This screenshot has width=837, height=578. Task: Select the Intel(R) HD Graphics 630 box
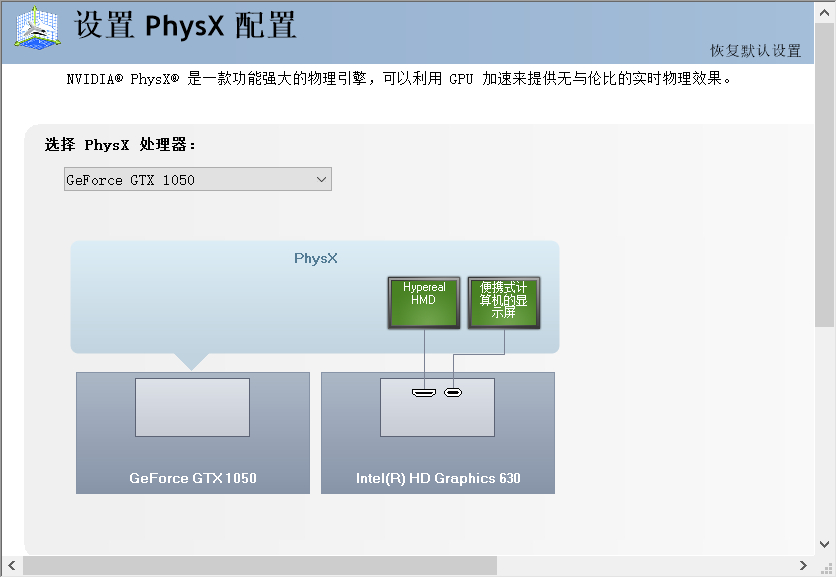pos(438,433)
